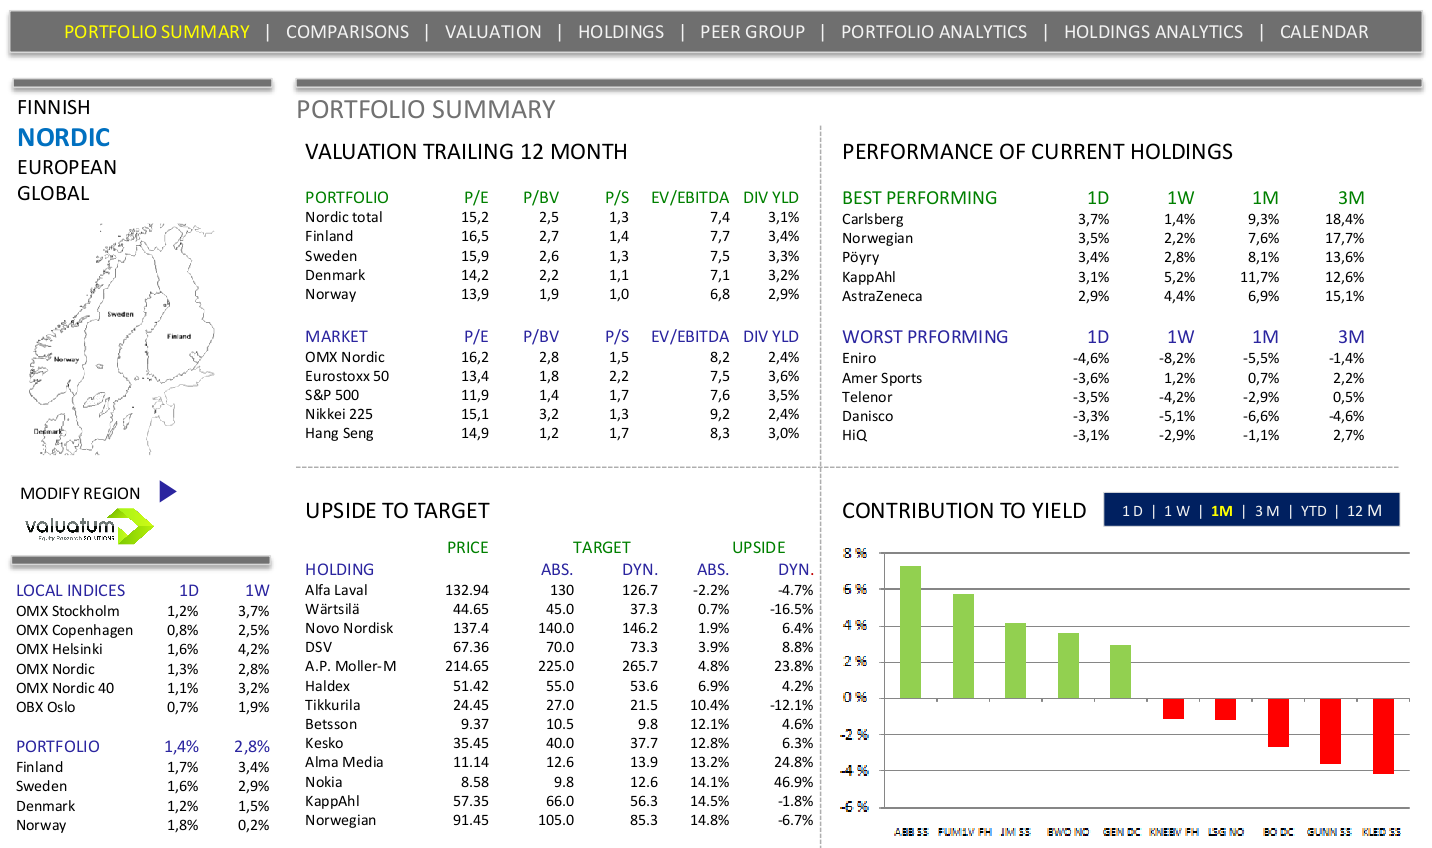The width and height of the screenshot is (1432, 848).
Task: Click Best Performing 3M column header
Action: click(x=1351, y=198)
